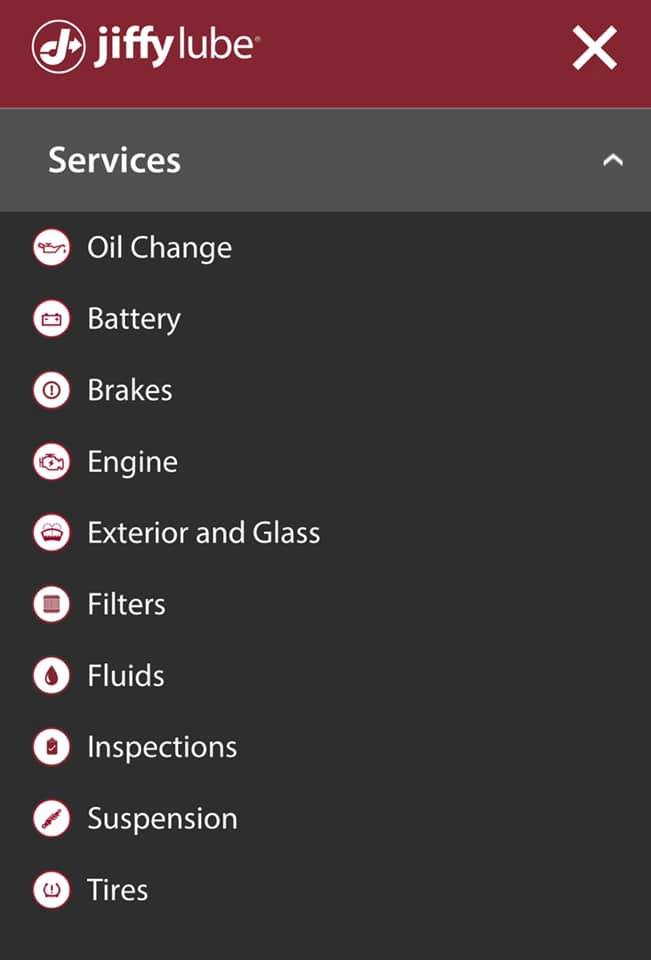This screenshot has width=651, height=960.
Task: Navigate to Filters services
Action: (x=126, y=605)
